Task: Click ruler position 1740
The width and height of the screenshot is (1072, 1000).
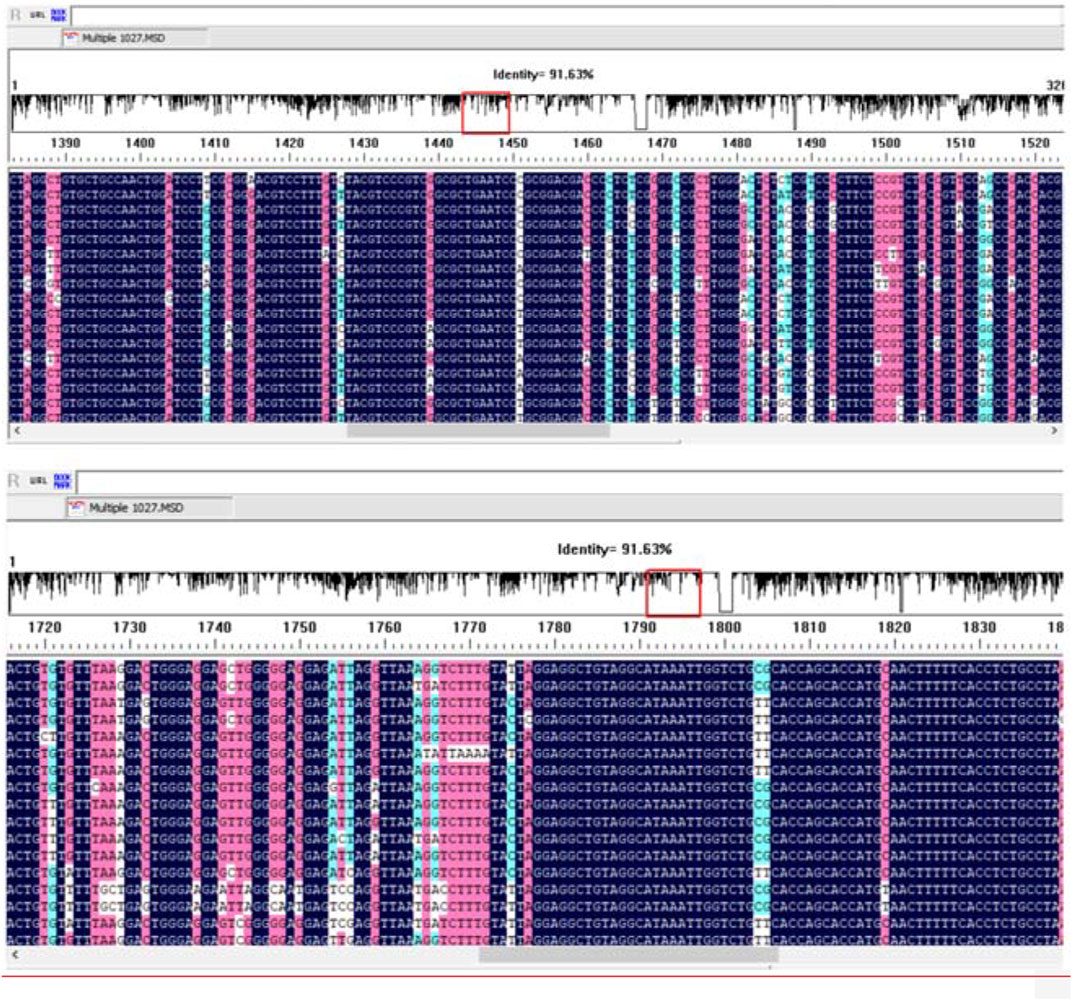Action: 214,627
